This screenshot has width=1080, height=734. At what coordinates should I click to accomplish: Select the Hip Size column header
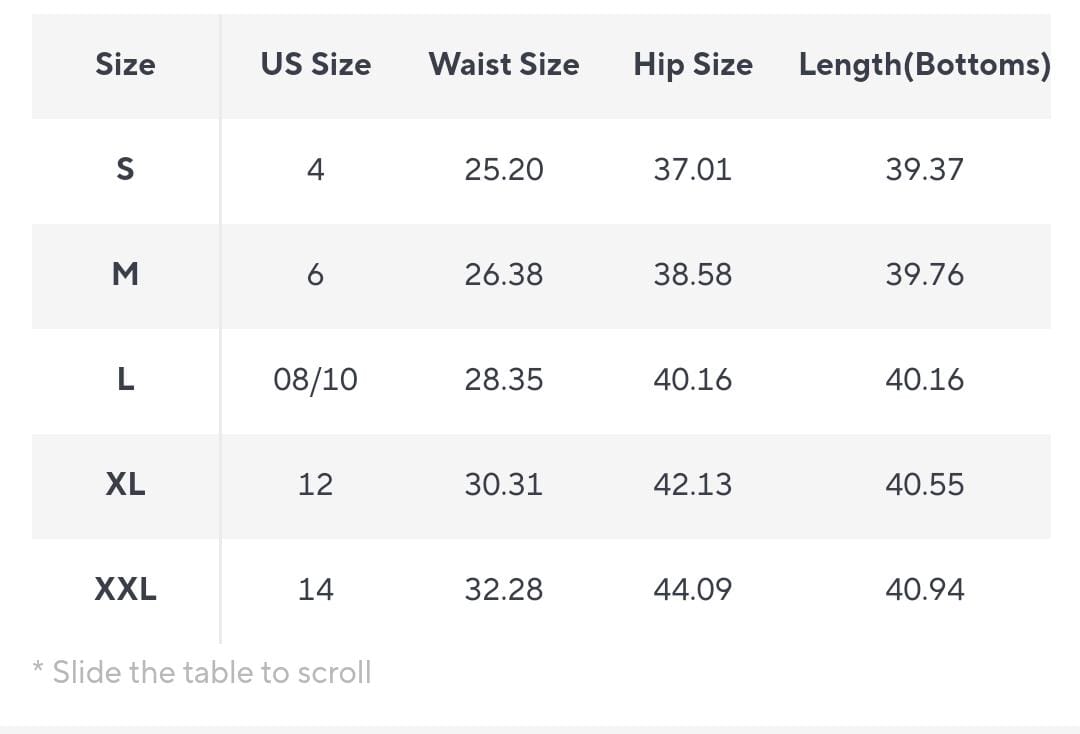[x=692, y=65]
